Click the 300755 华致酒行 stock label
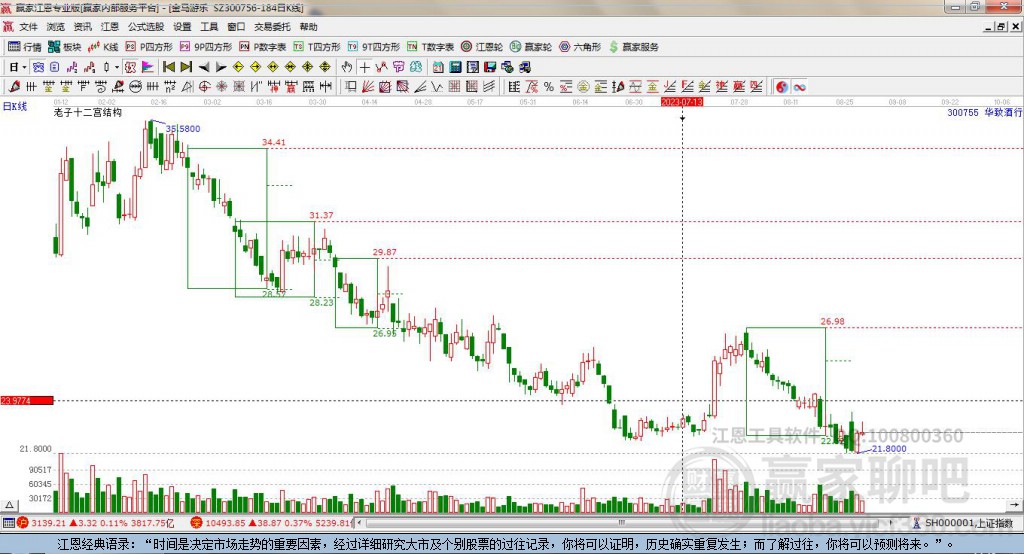The width and height of the screenshot is (1024, 554). point(985,112)
